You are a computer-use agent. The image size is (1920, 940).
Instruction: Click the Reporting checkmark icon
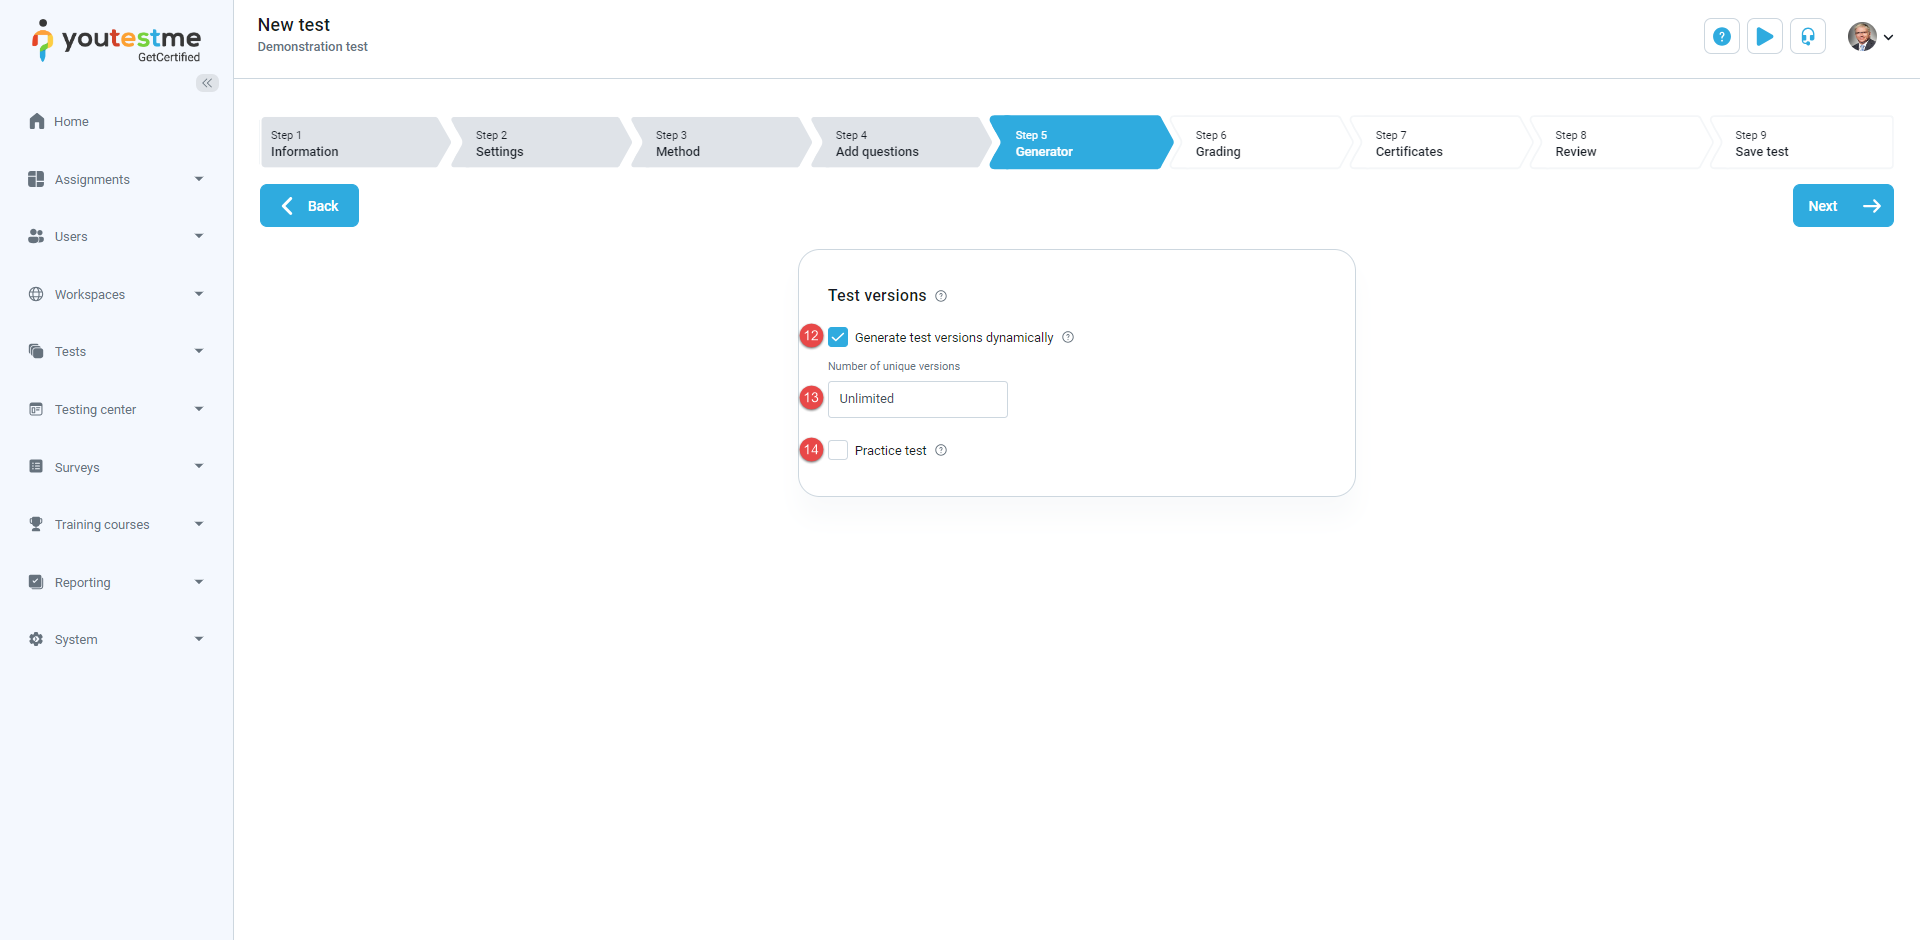pos(36,582)
